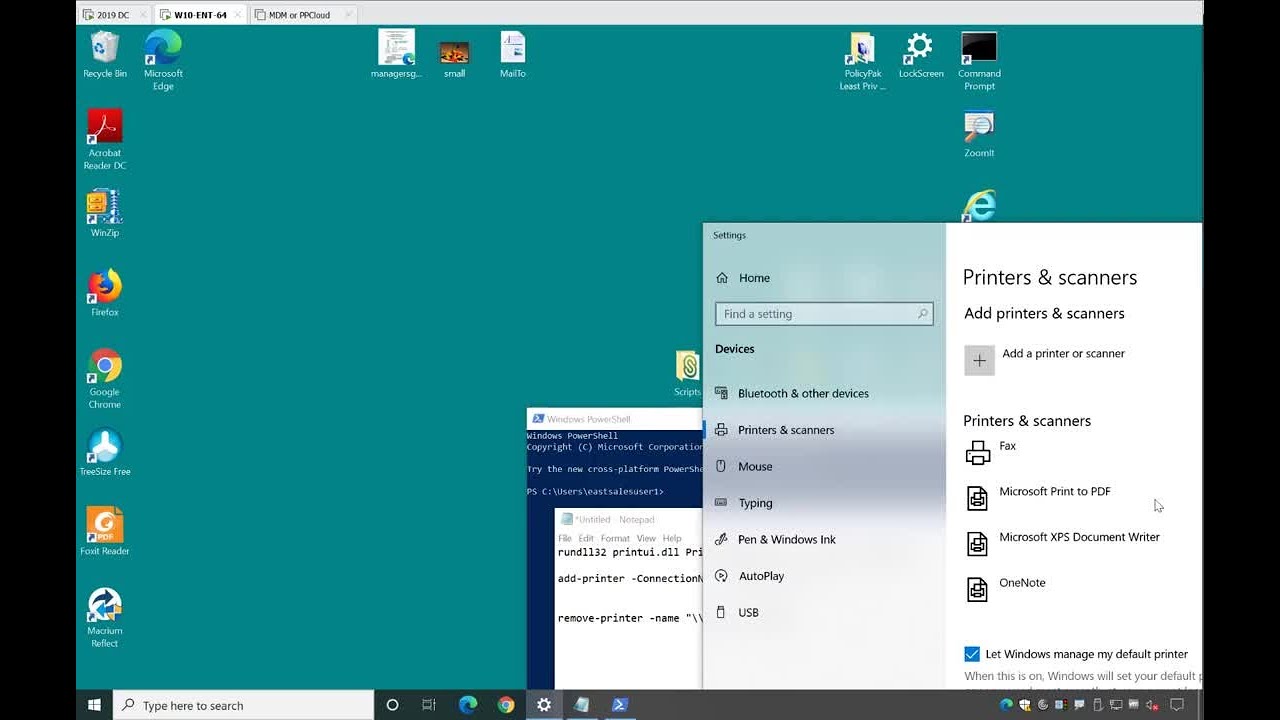
Task: Open Notepad's Format menu
Action: (x=615, y=538)
